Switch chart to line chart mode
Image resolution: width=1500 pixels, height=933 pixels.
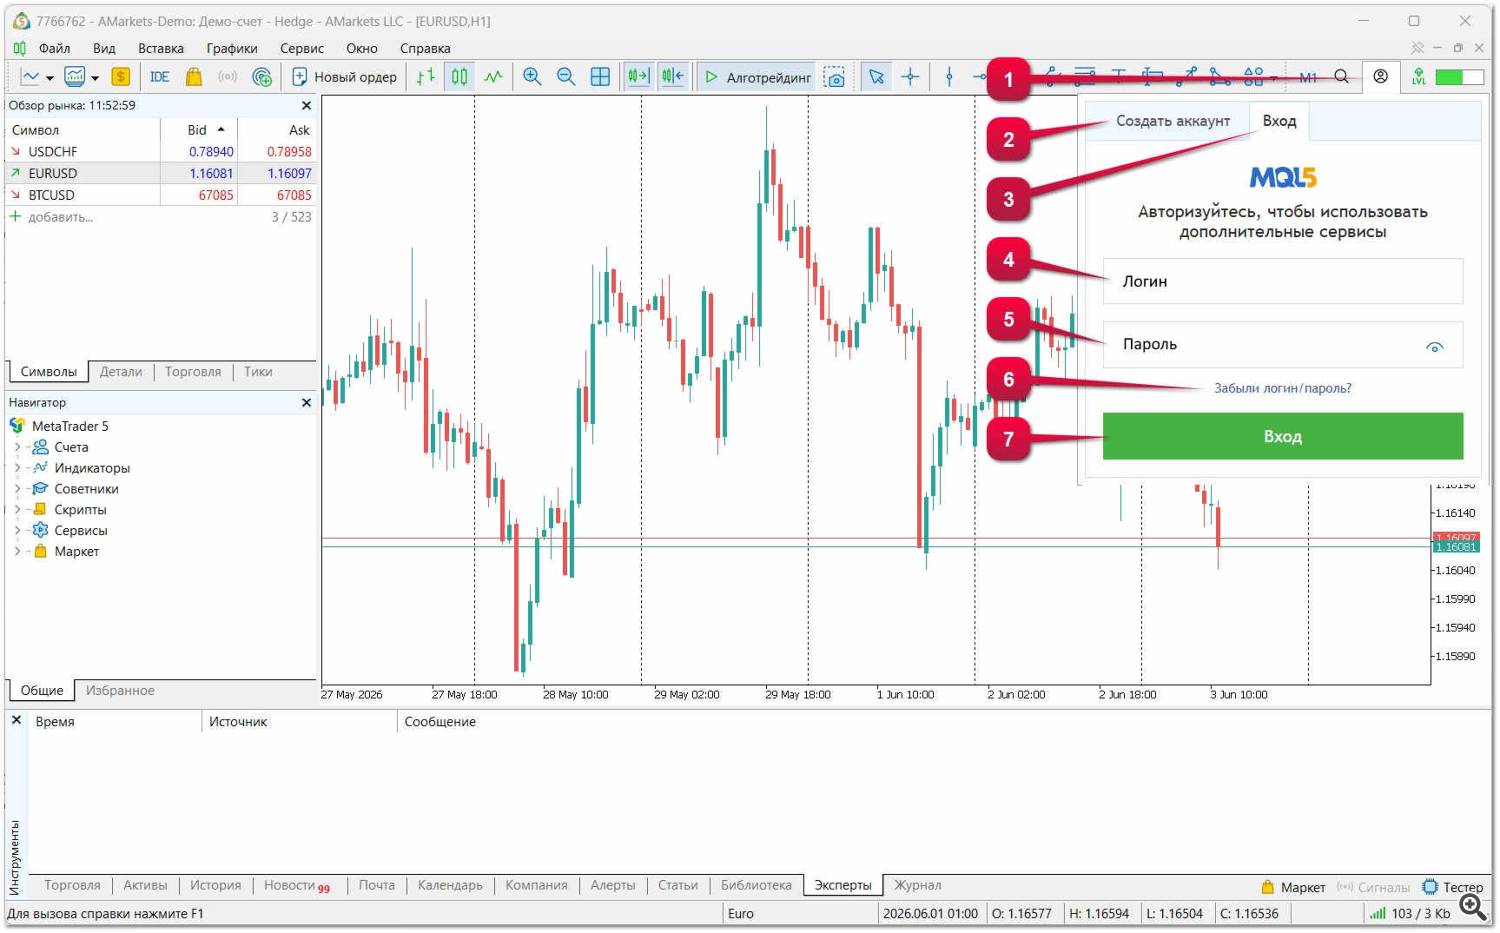[493, 77]
